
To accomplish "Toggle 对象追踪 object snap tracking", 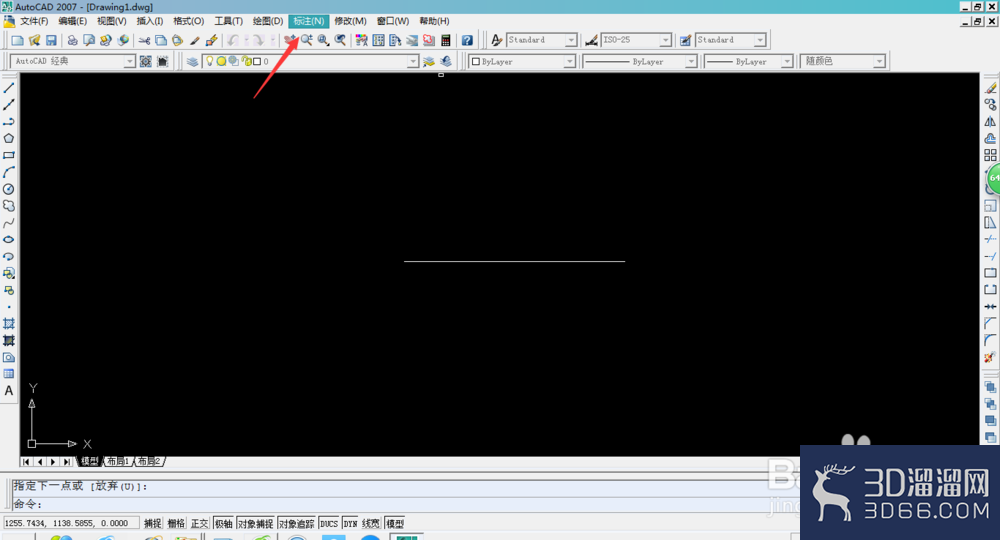I will coord(297,523).
